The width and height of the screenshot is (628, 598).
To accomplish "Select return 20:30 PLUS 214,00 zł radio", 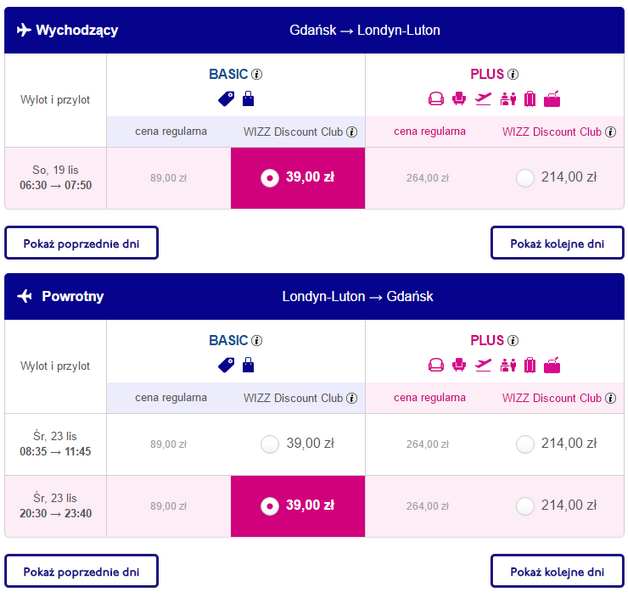I will (525, 506).
